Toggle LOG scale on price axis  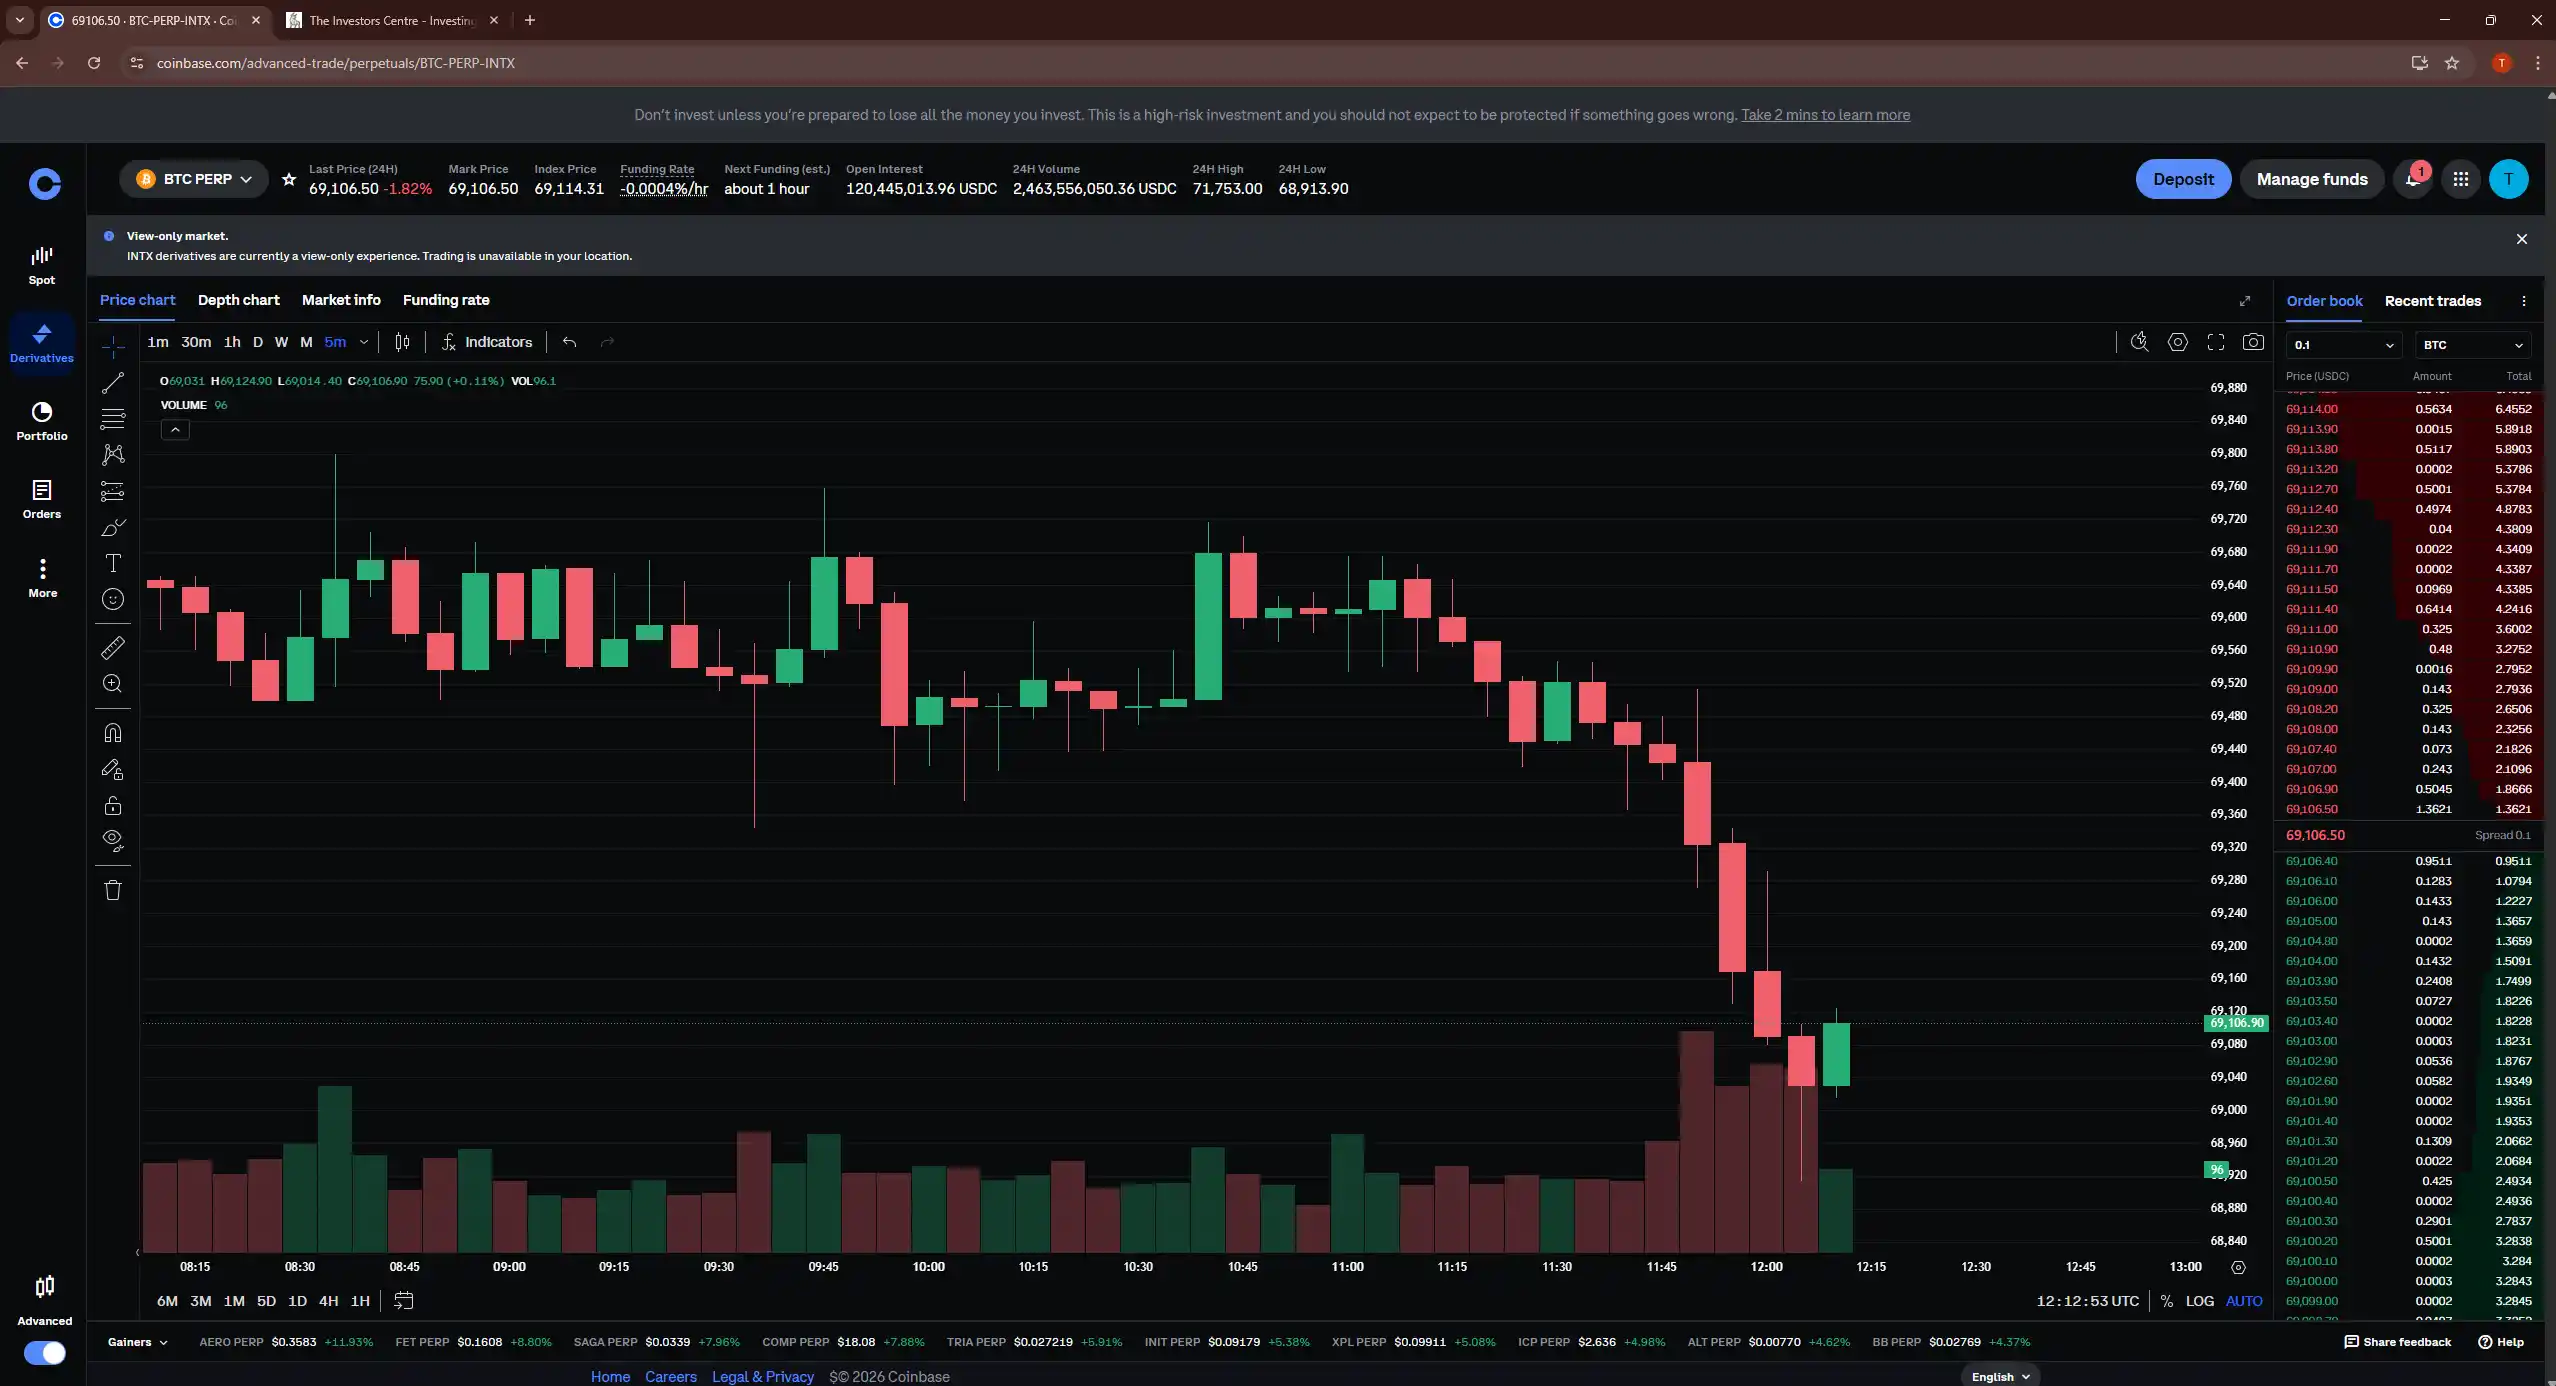[2200, 1301]
